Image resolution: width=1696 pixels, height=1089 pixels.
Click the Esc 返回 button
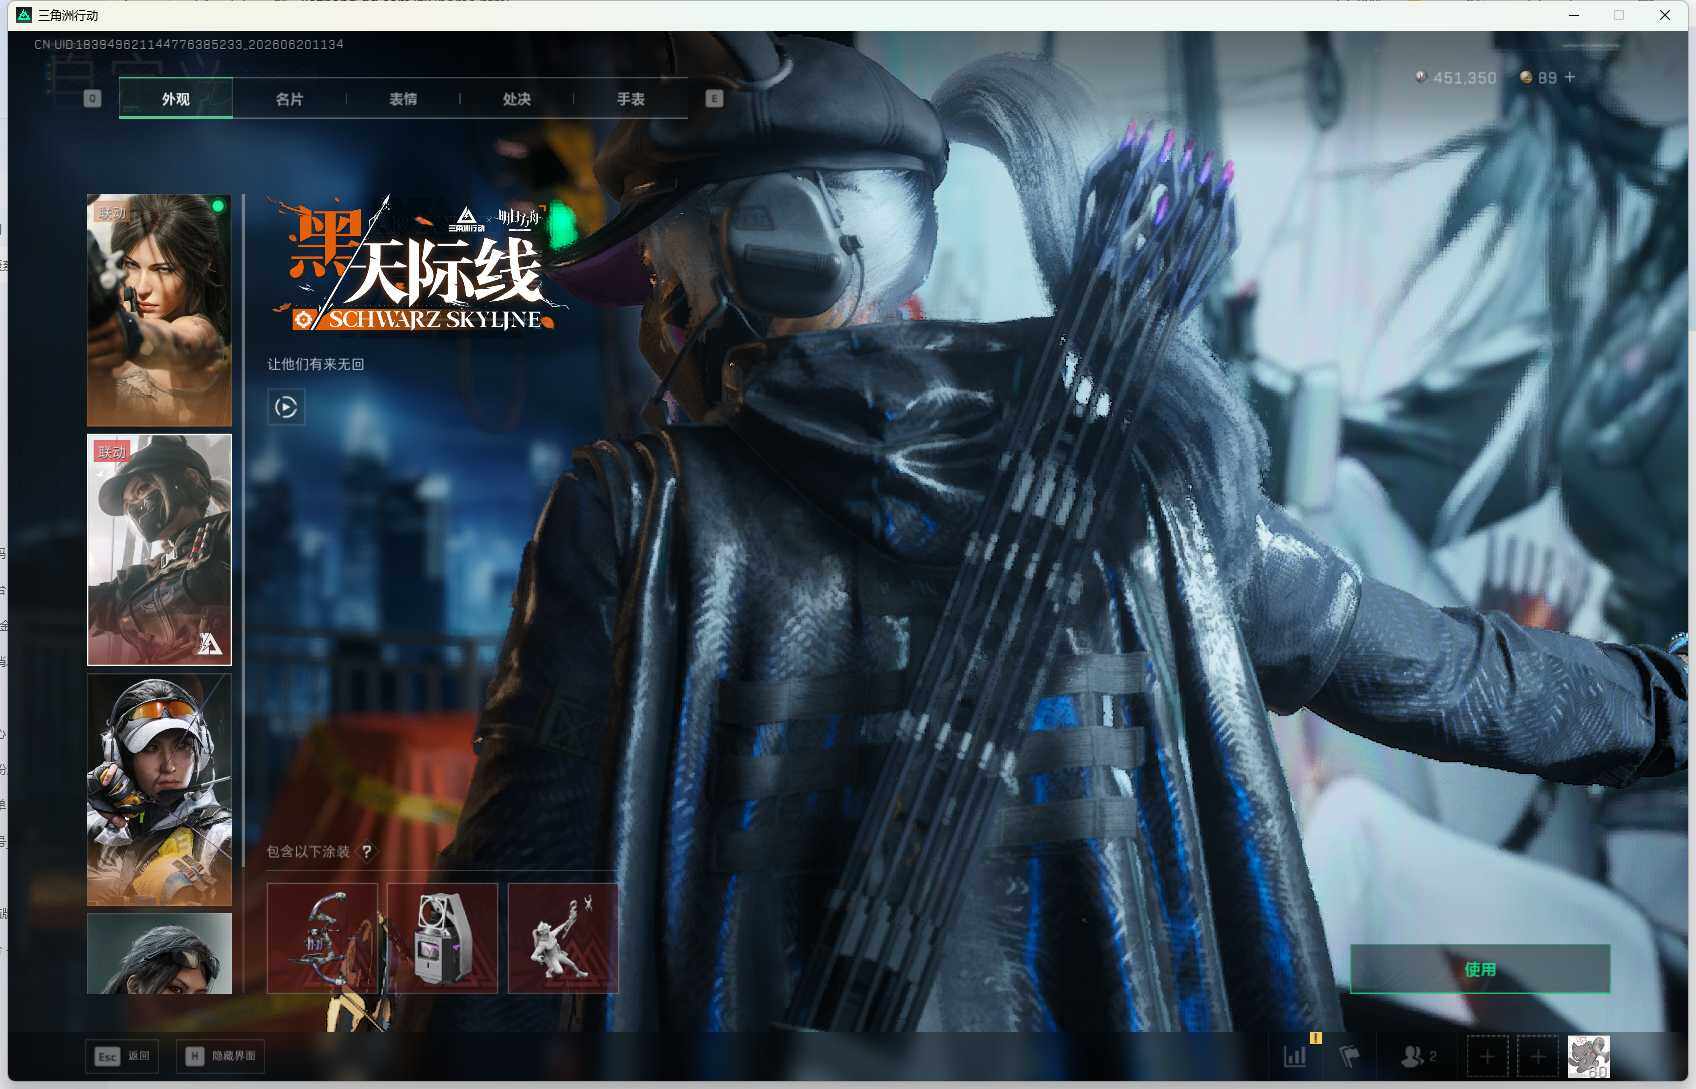tap(123, 1056)
